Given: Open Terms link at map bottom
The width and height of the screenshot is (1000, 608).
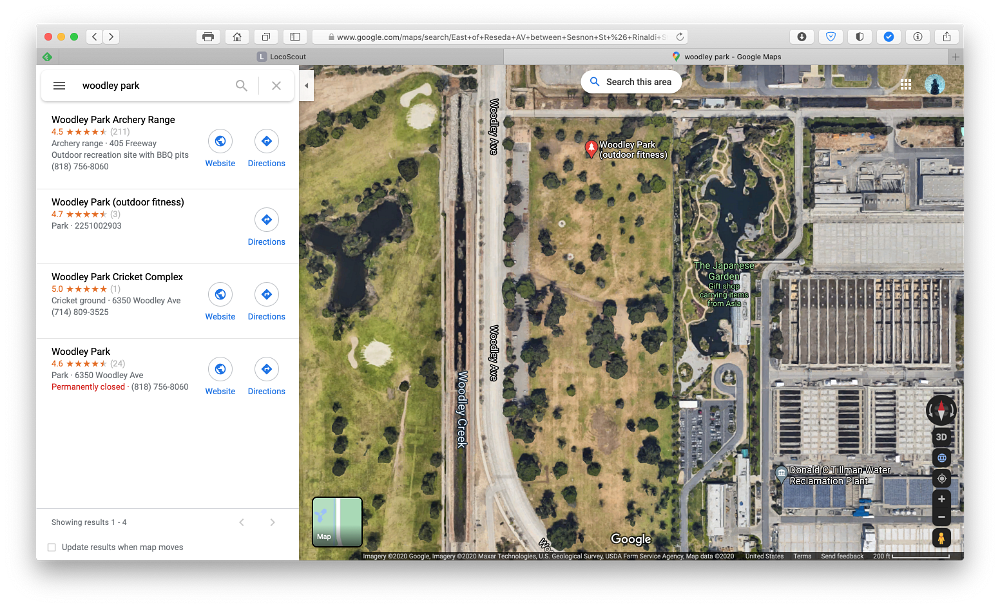Looking at the screenshot, I should pyautogui.click(x=802, y=556).
